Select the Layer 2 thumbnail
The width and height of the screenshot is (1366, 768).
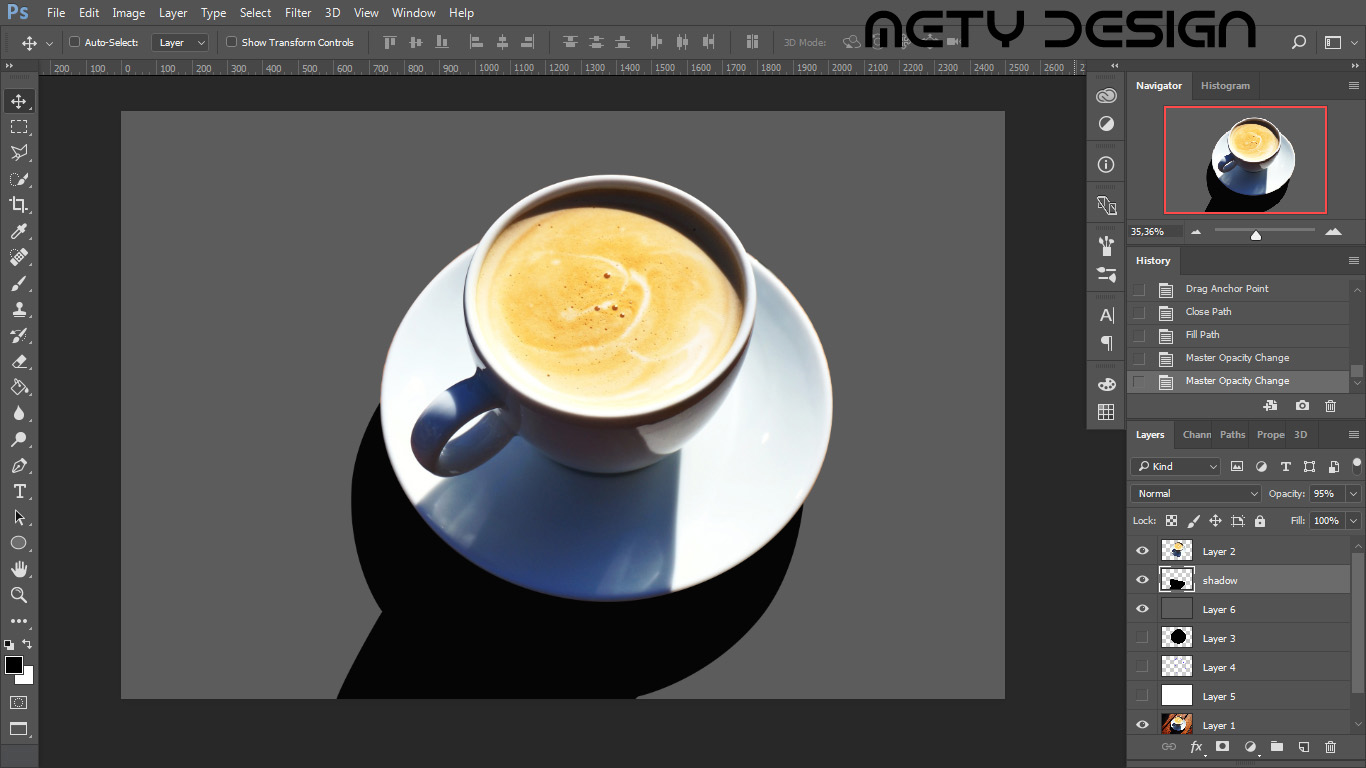1177,551
